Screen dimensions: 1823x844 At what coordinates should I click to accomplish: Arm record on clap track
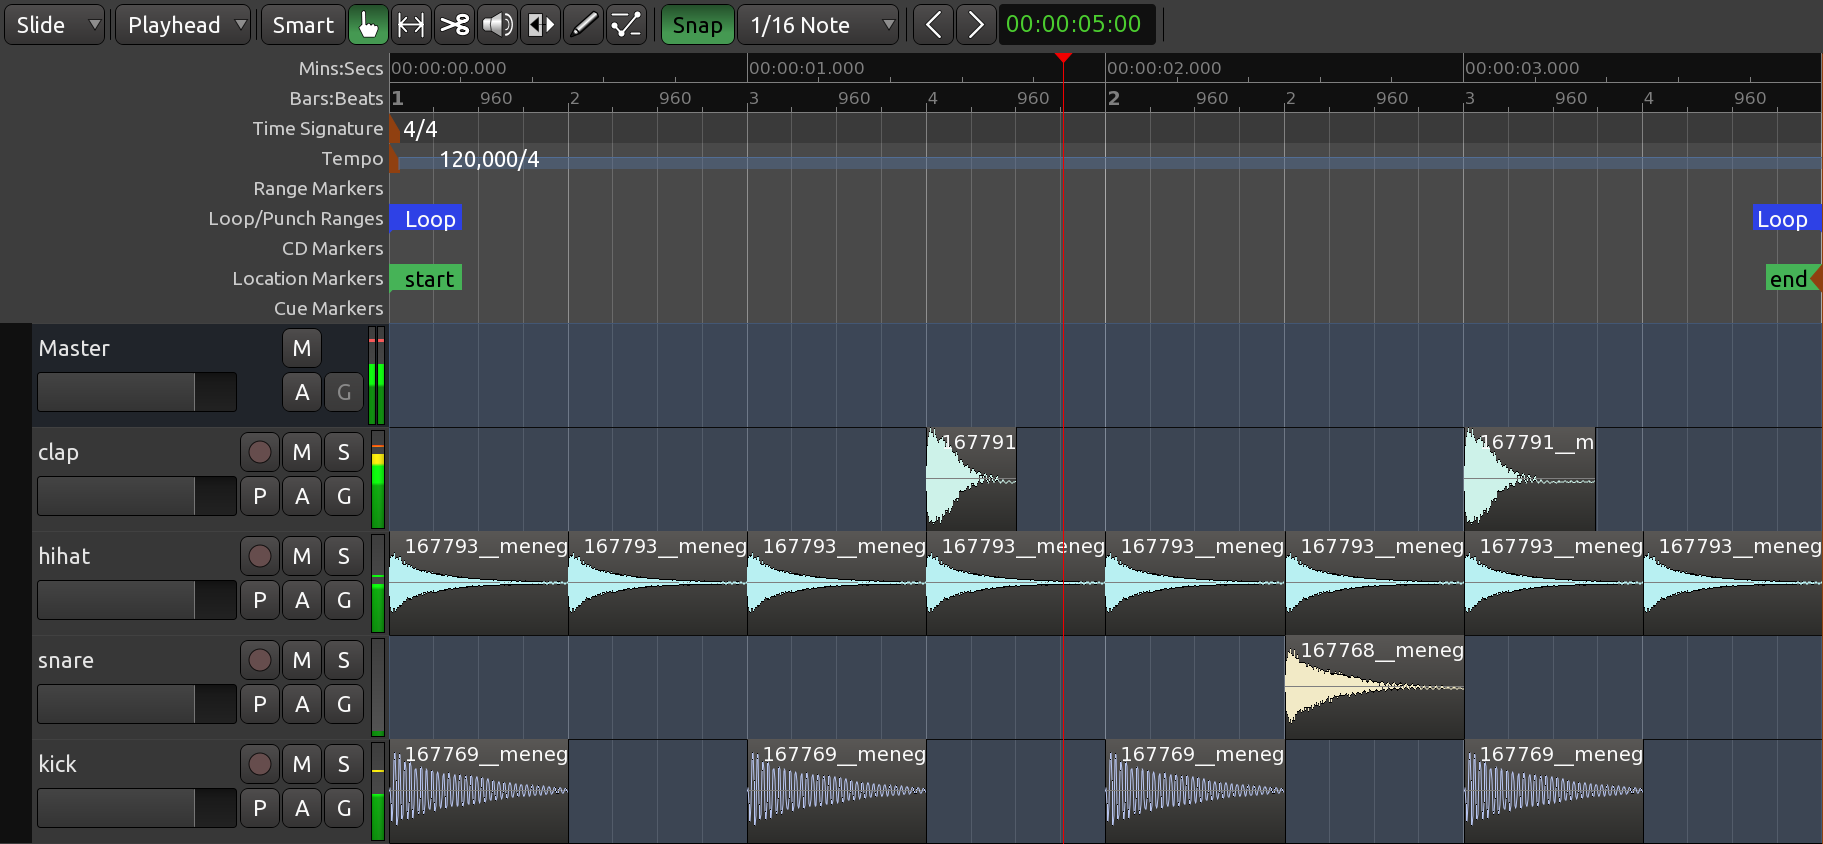260,452
